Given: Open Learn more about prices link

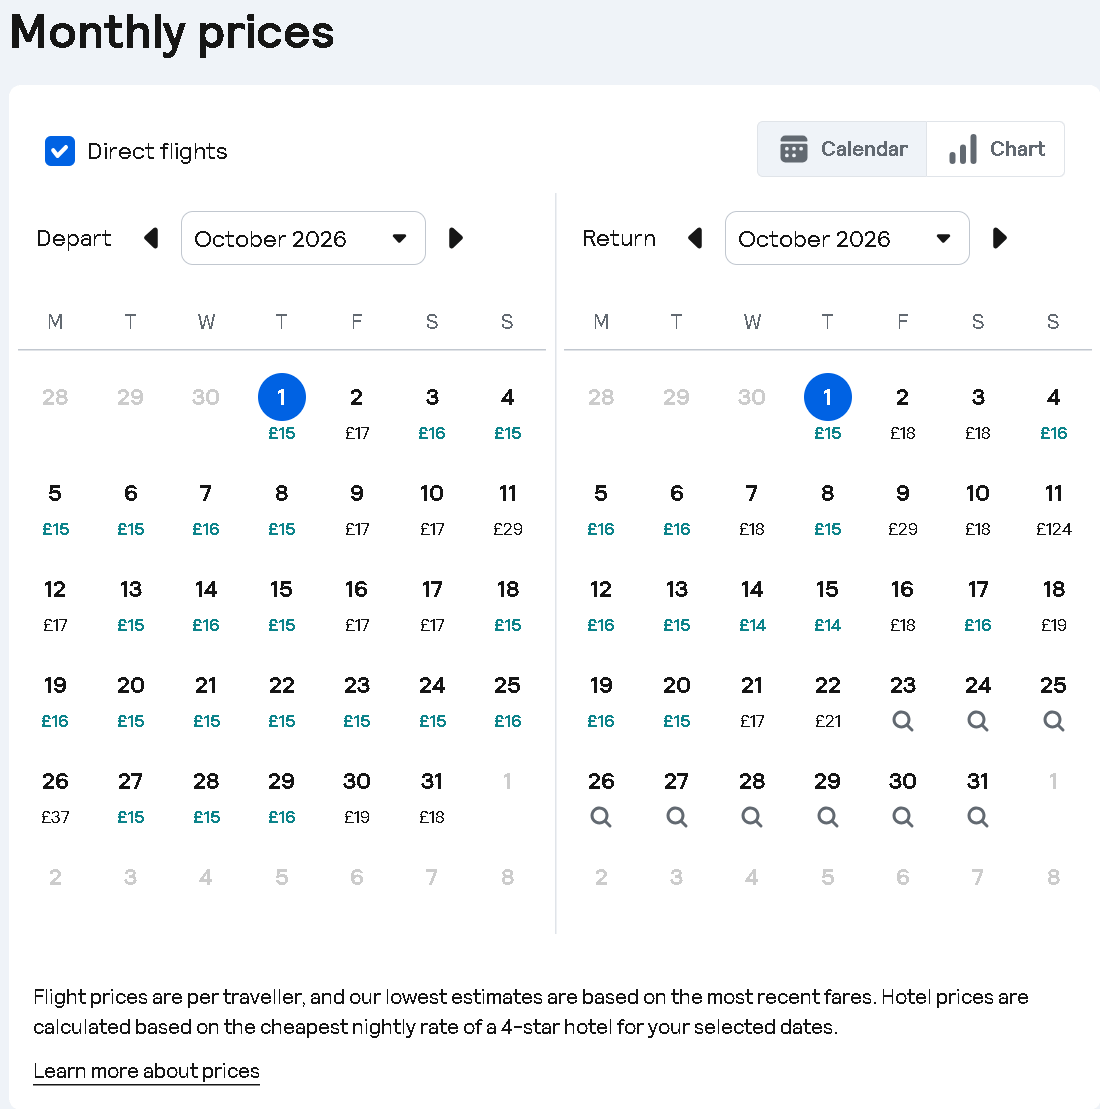Looking at the screenshot, I should 146,1071.
